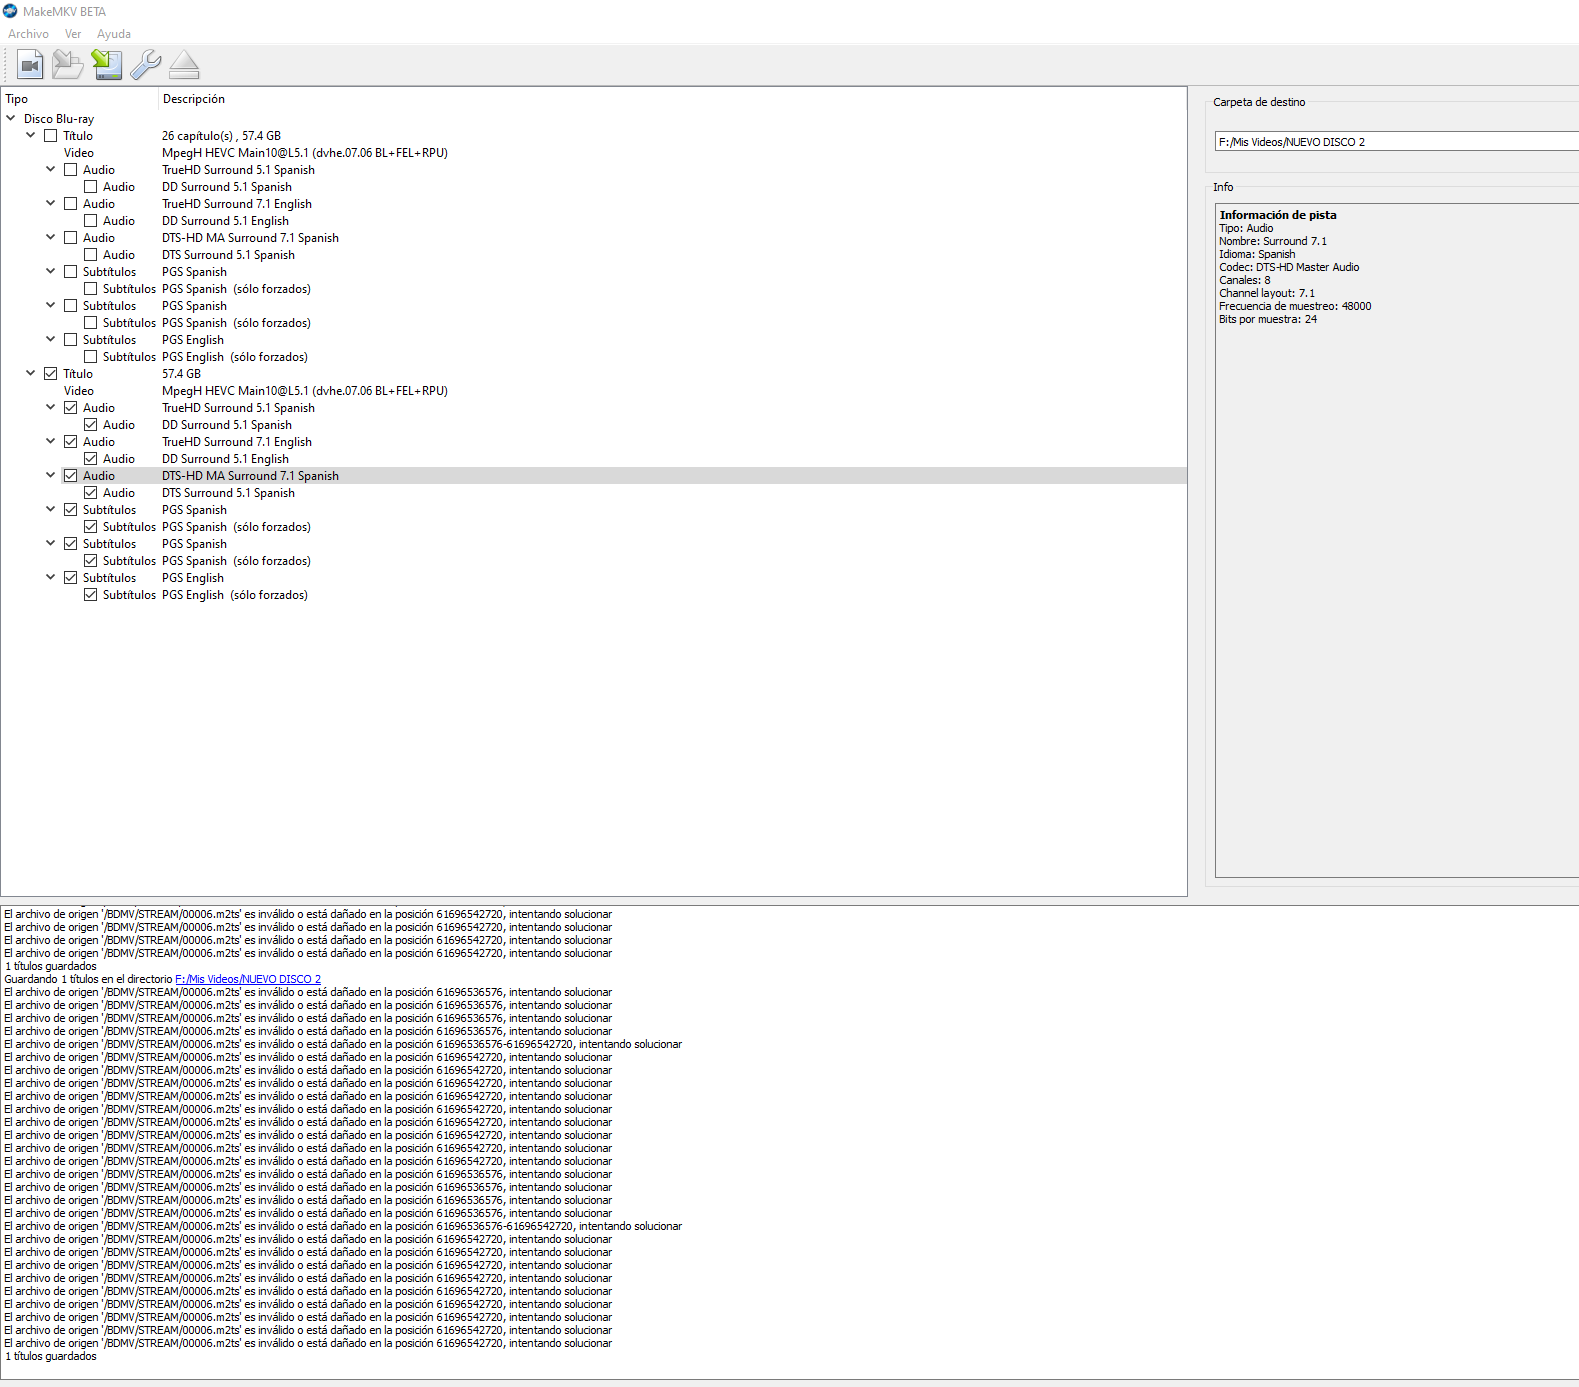Open preferences with the wrench icon
The width and height of the screenshot is (1579, 1387).
145,65
